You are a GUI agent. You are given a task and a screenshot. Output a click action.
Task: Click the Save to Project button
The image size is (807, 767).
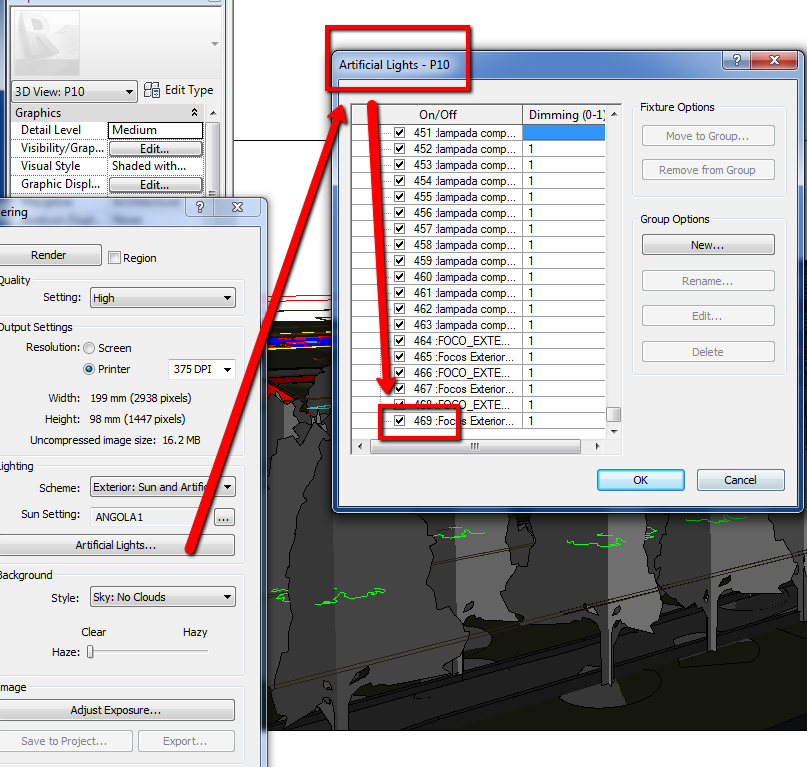pyautogui.click(x=65, y=741)
